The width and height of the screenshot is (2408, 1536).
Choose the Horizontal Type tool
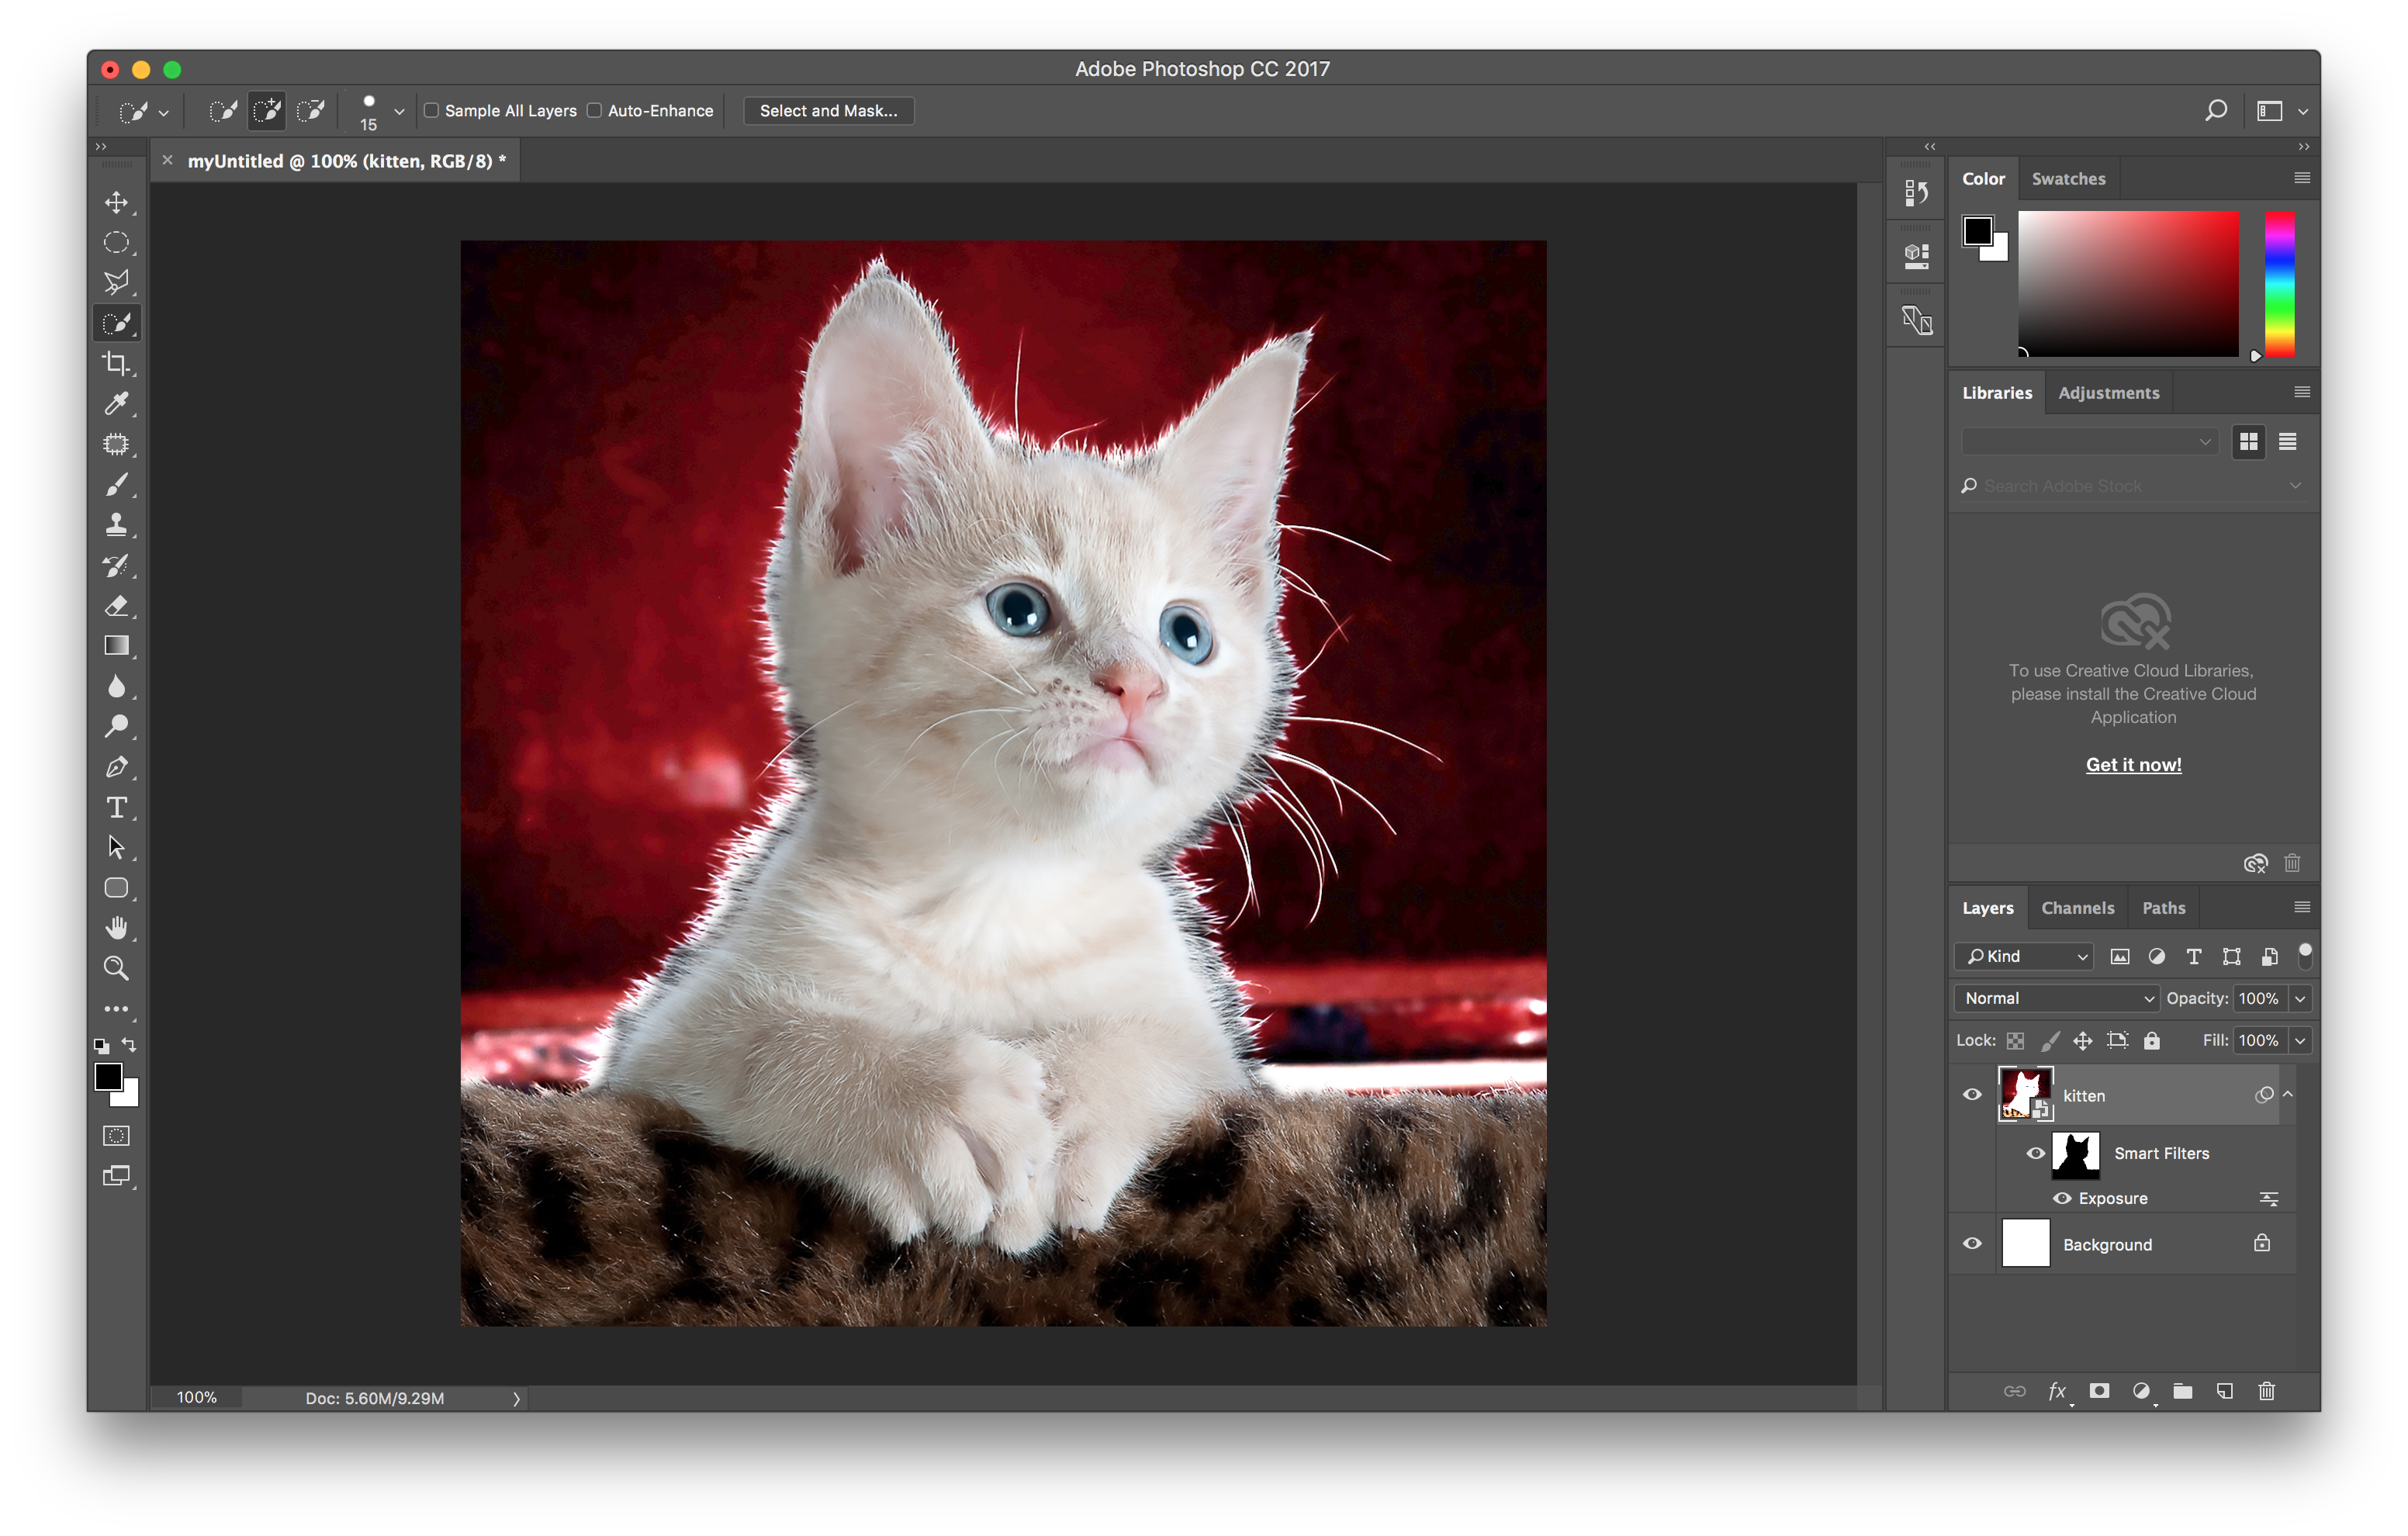click(117, 807)
